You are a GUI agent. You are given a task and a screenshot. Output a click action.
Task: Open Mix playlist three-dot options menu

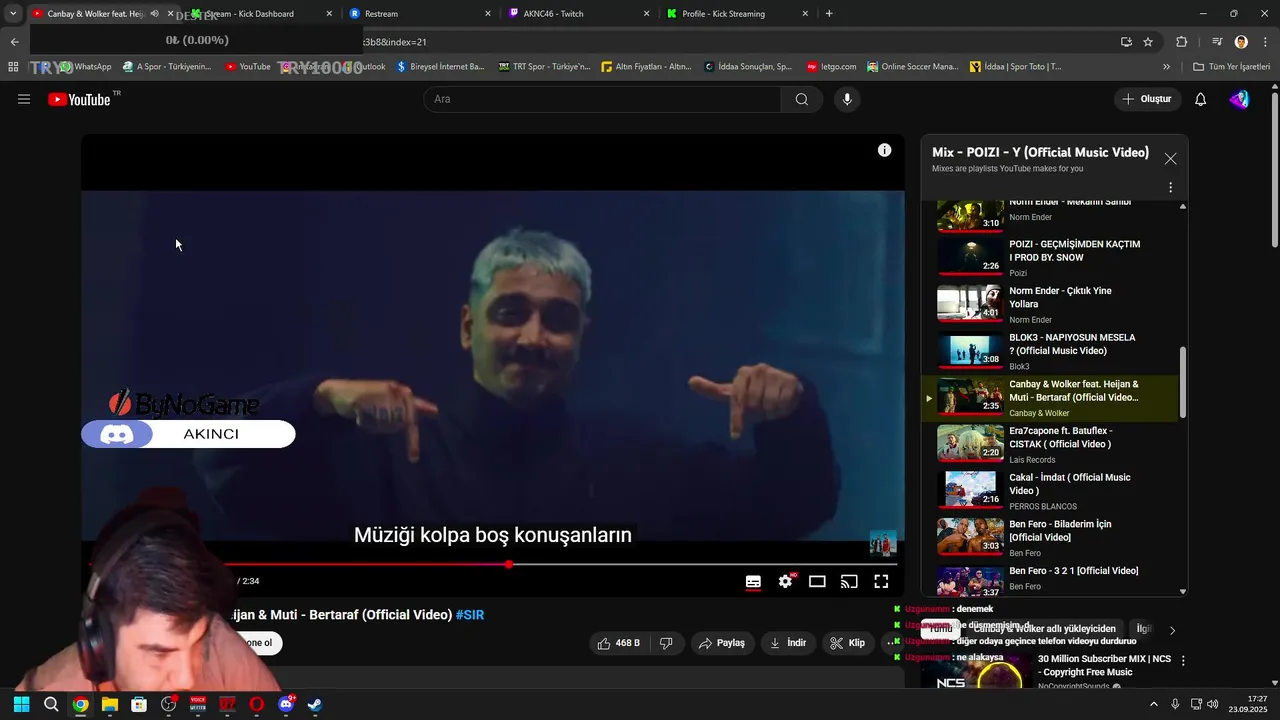[1170, 187]
